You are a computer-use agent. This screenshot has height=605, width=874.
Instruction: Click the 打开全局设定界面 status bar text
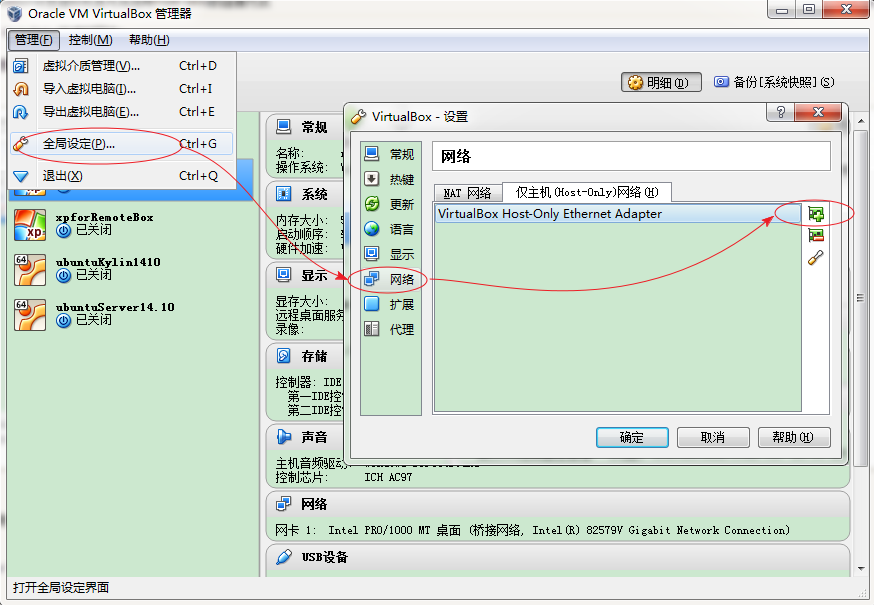click(x=61, y=588)
